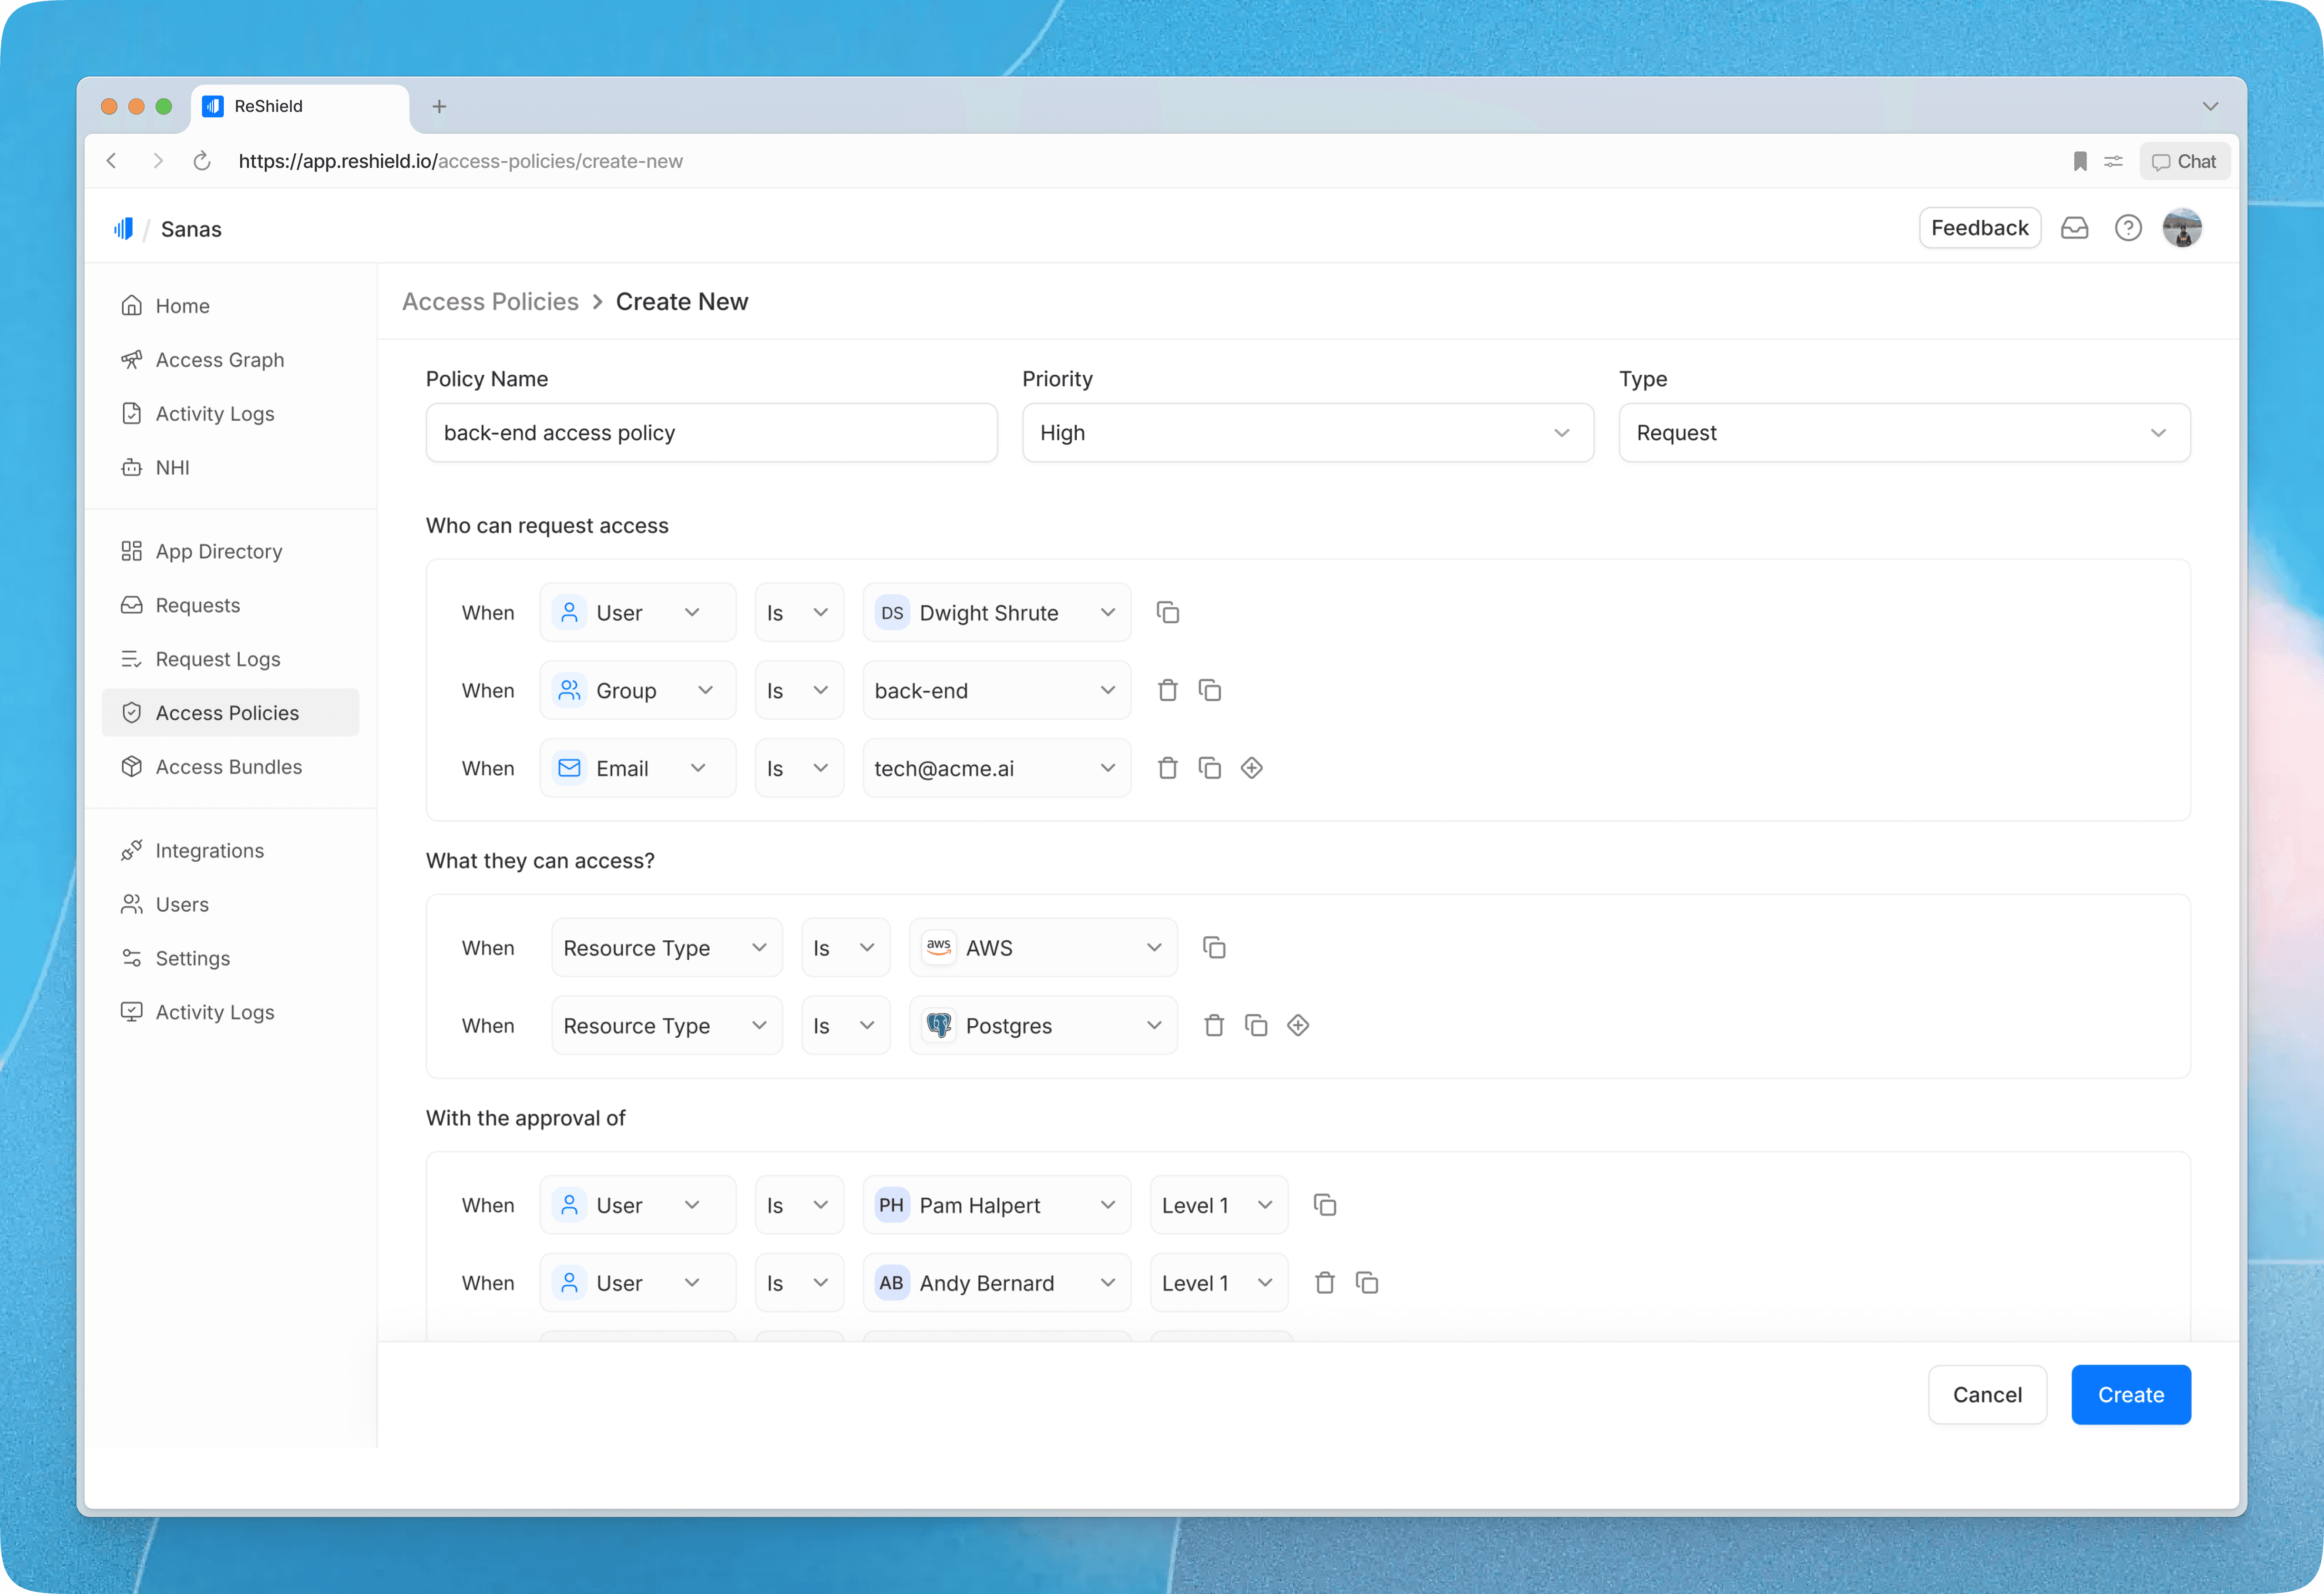Go to Access Graph in sidebar
Viewport: 2324px width, 1594px height.
point(219,360)
